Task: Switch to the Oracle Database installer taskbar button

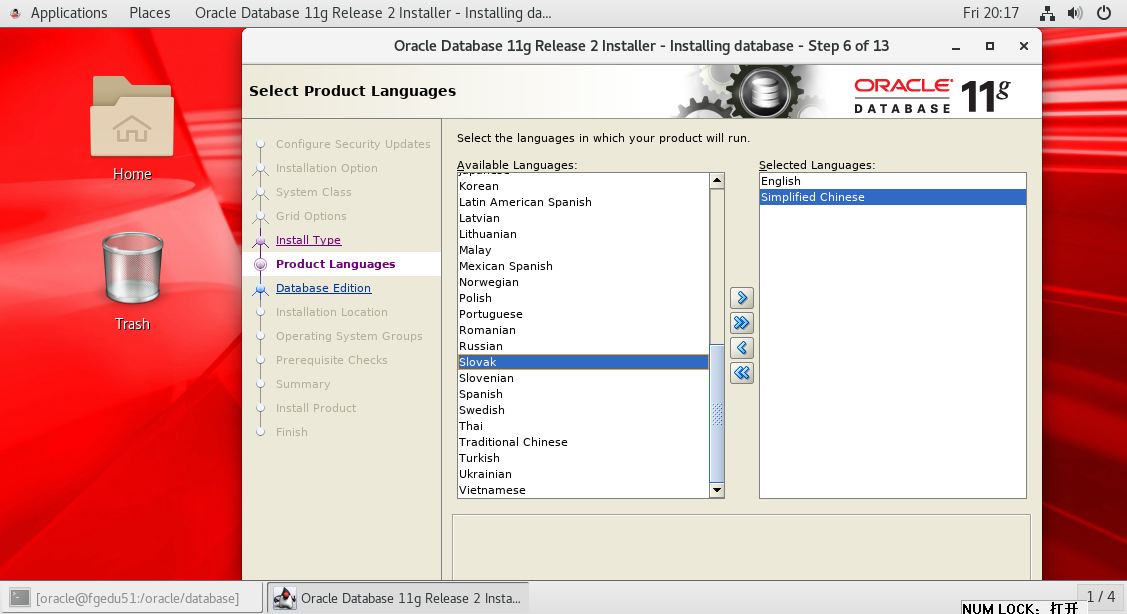Action: point(398,598)
